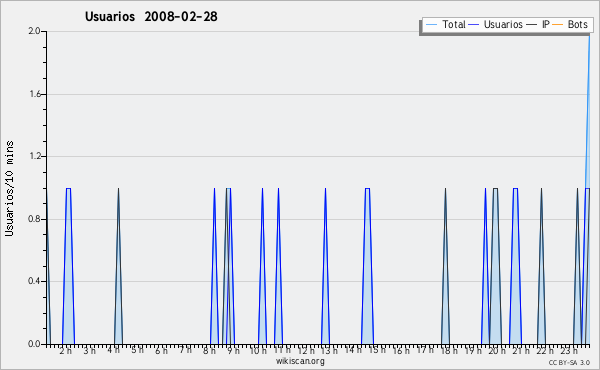
Task: Click the 13 h x-axis label
Action: pyautogui.click(x=329, y=351)
